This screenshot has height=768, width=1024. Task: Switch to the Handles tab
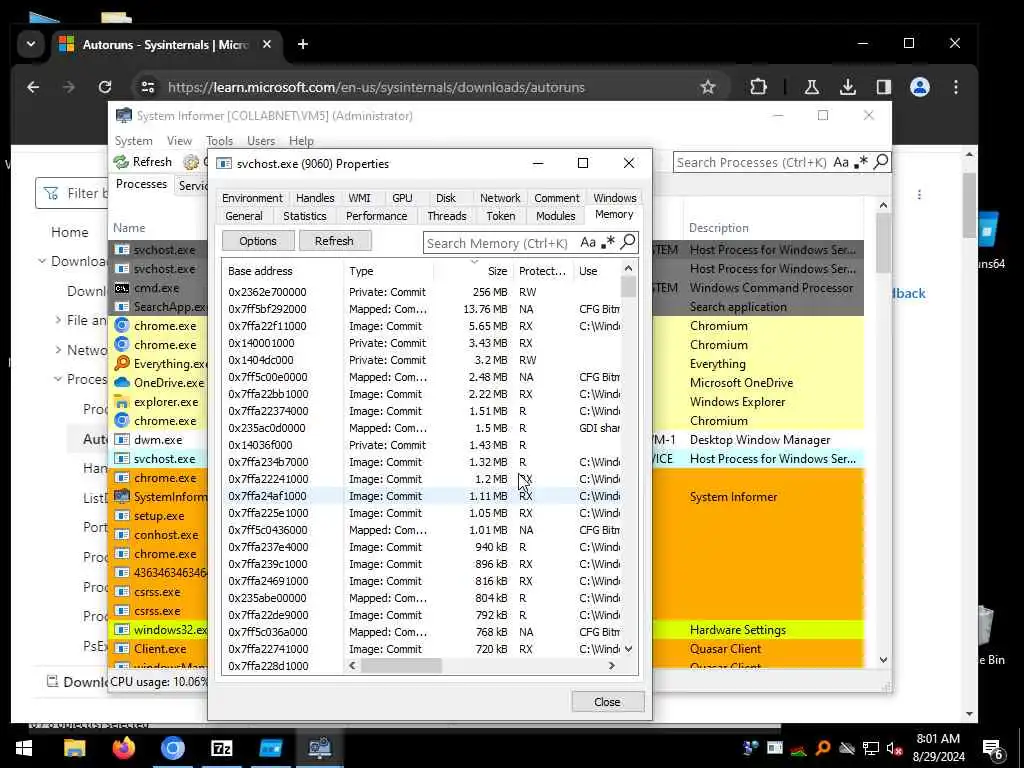(315, 198)
